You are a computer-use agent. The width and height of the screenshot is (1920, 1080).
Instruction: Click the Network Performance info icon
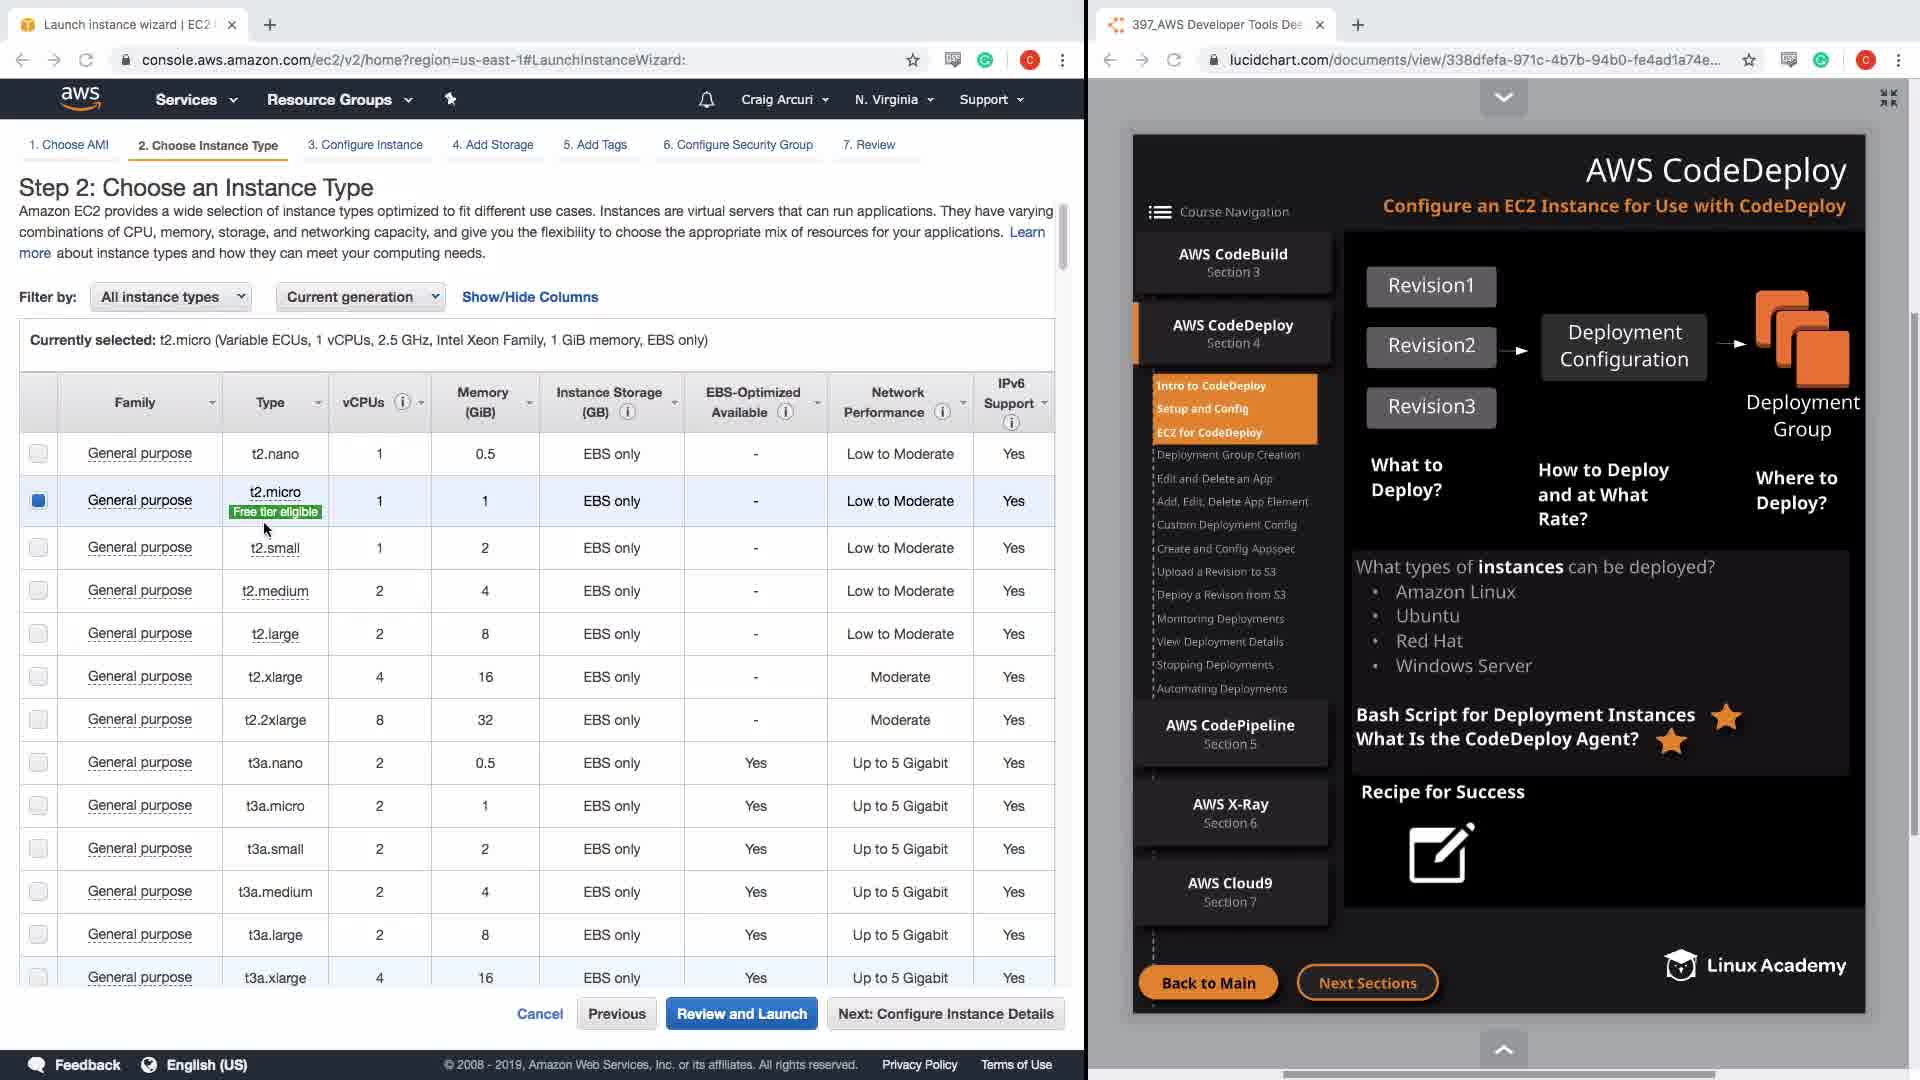click(942, 412)
